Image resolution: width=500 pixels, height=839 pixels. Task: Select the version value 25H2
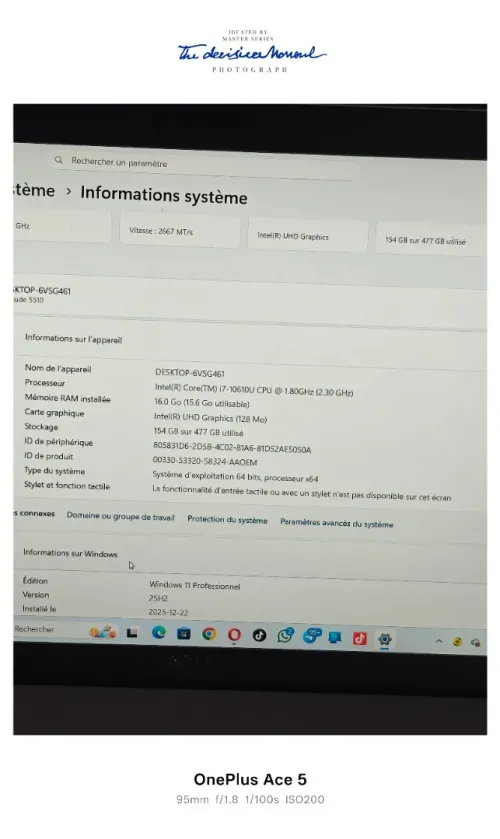click(x=158, y=598)
